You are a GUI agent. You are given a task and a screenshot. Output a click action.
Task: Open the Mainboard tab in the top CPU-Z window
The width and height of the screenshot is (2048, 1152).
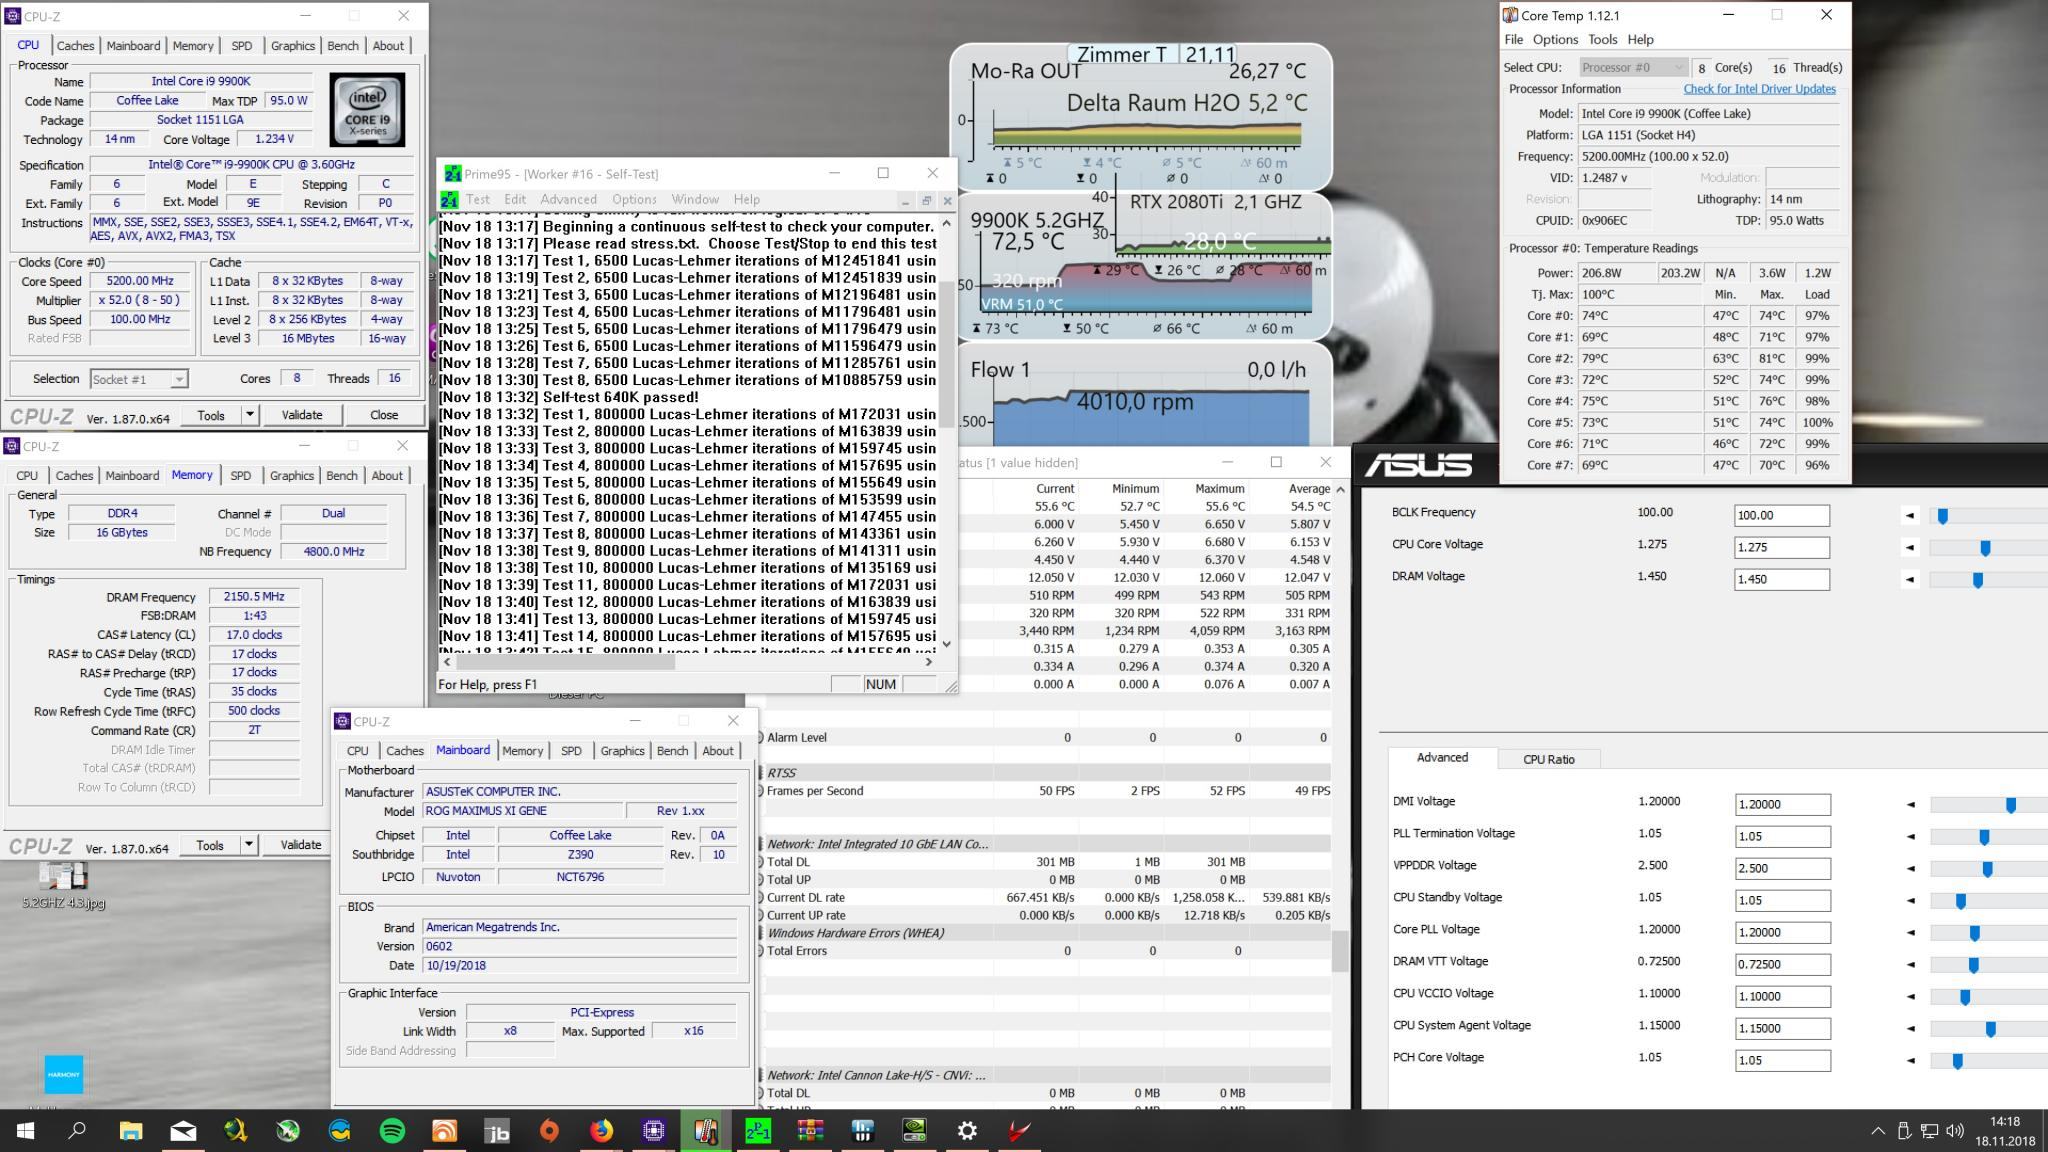(133, 46)
